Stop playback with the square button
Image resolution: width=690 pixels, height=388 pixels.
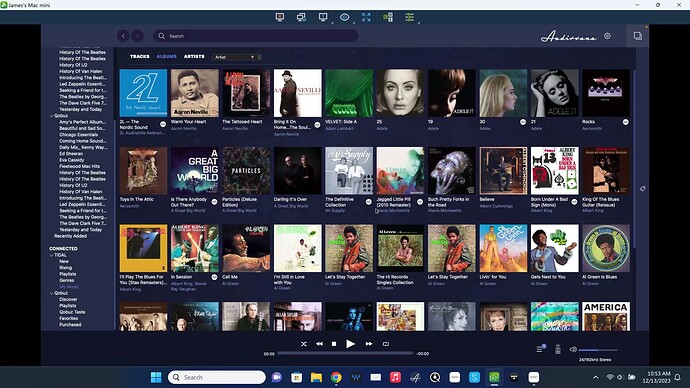tap(334, 344)
